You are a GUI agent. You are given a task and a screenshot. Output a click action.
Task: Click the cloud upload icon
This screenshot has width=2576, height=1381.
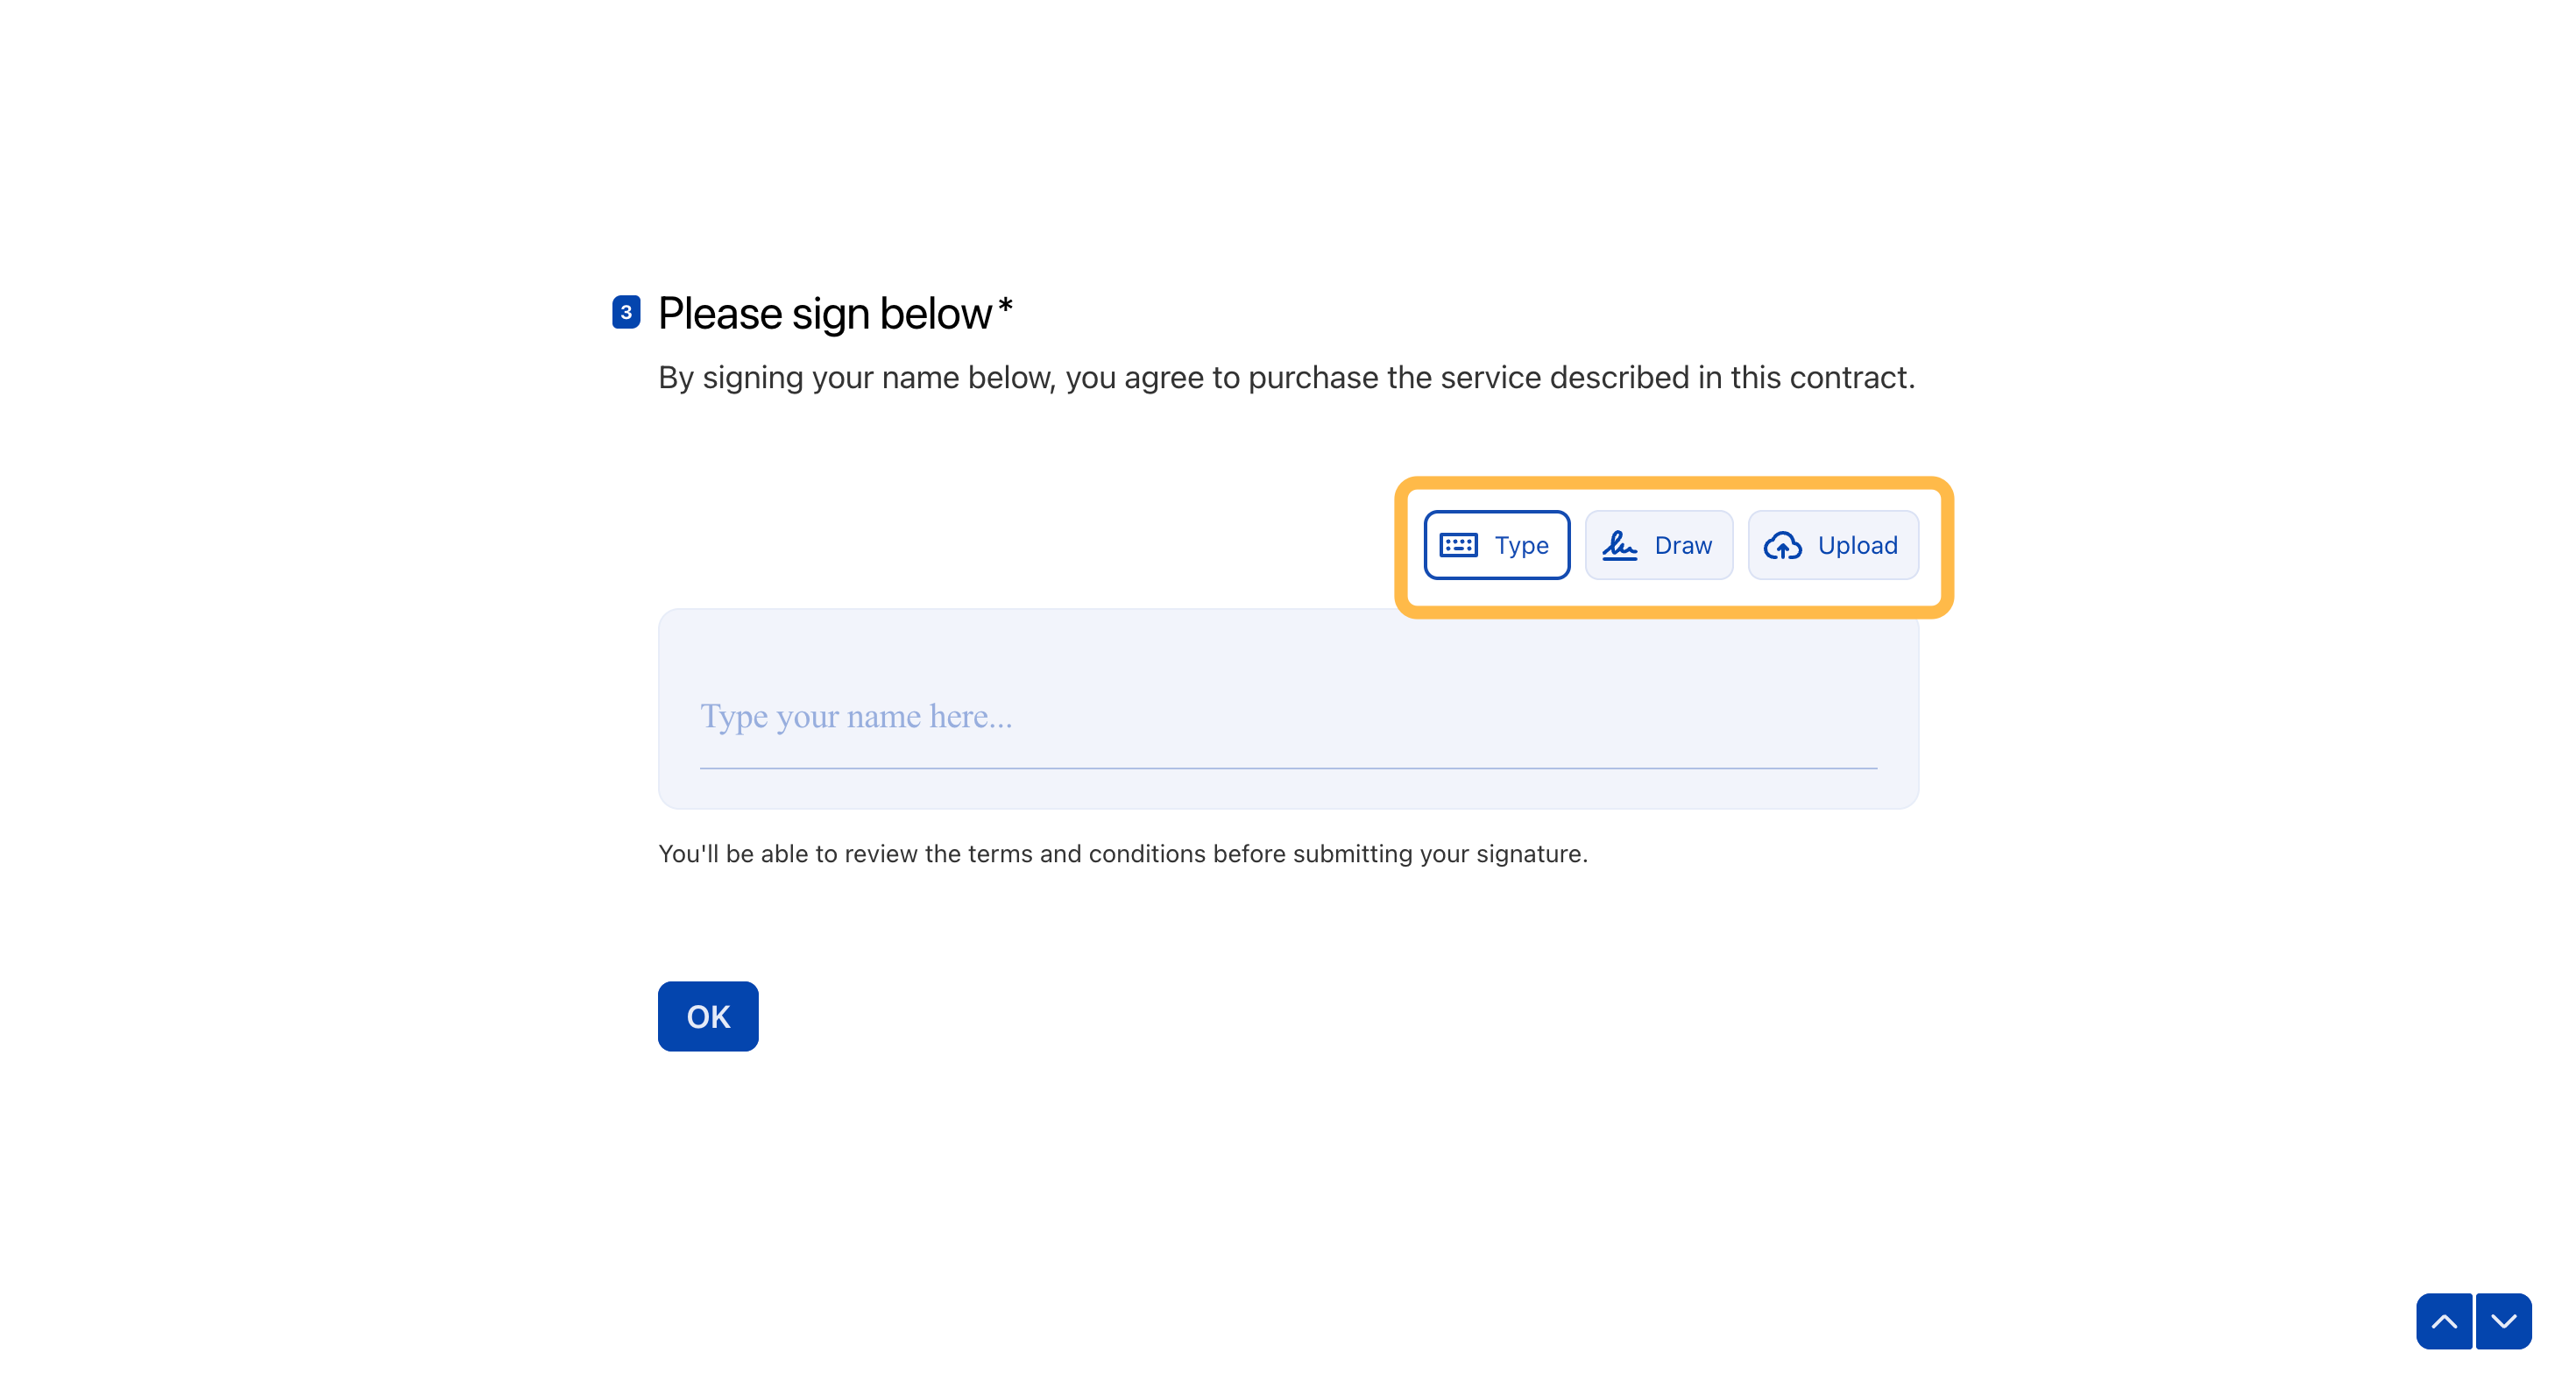1782,545
